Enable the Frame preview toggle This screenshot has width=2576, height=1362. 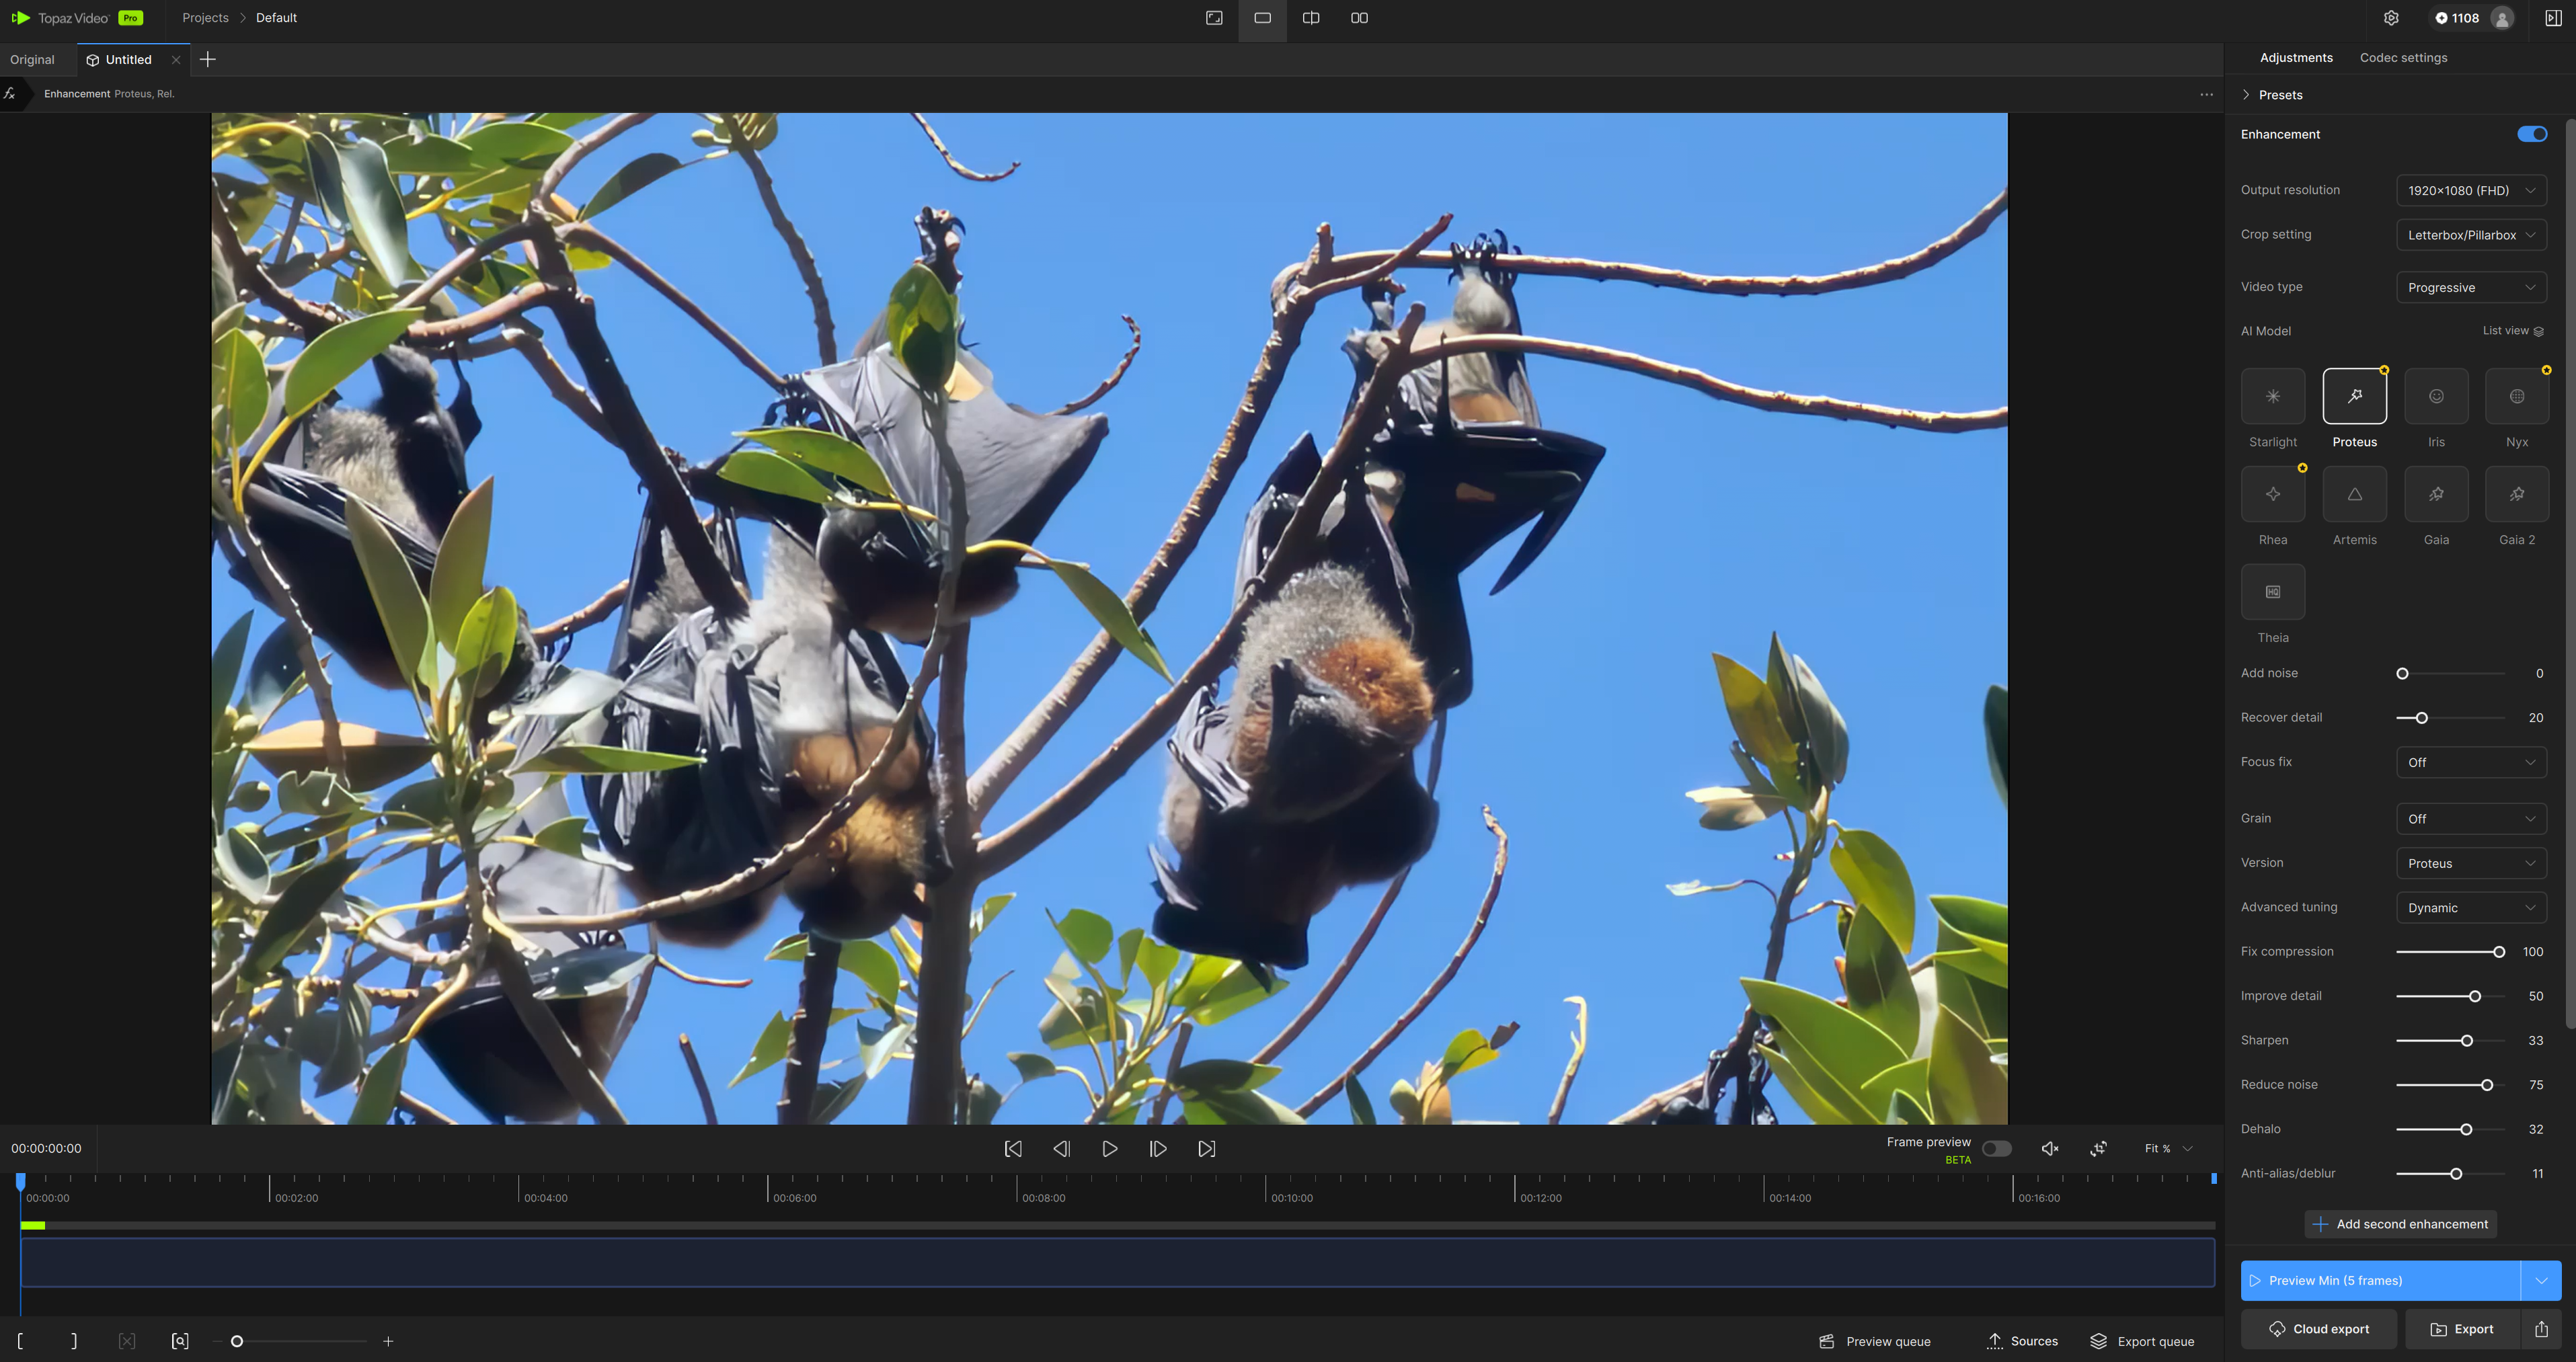1996,1148
